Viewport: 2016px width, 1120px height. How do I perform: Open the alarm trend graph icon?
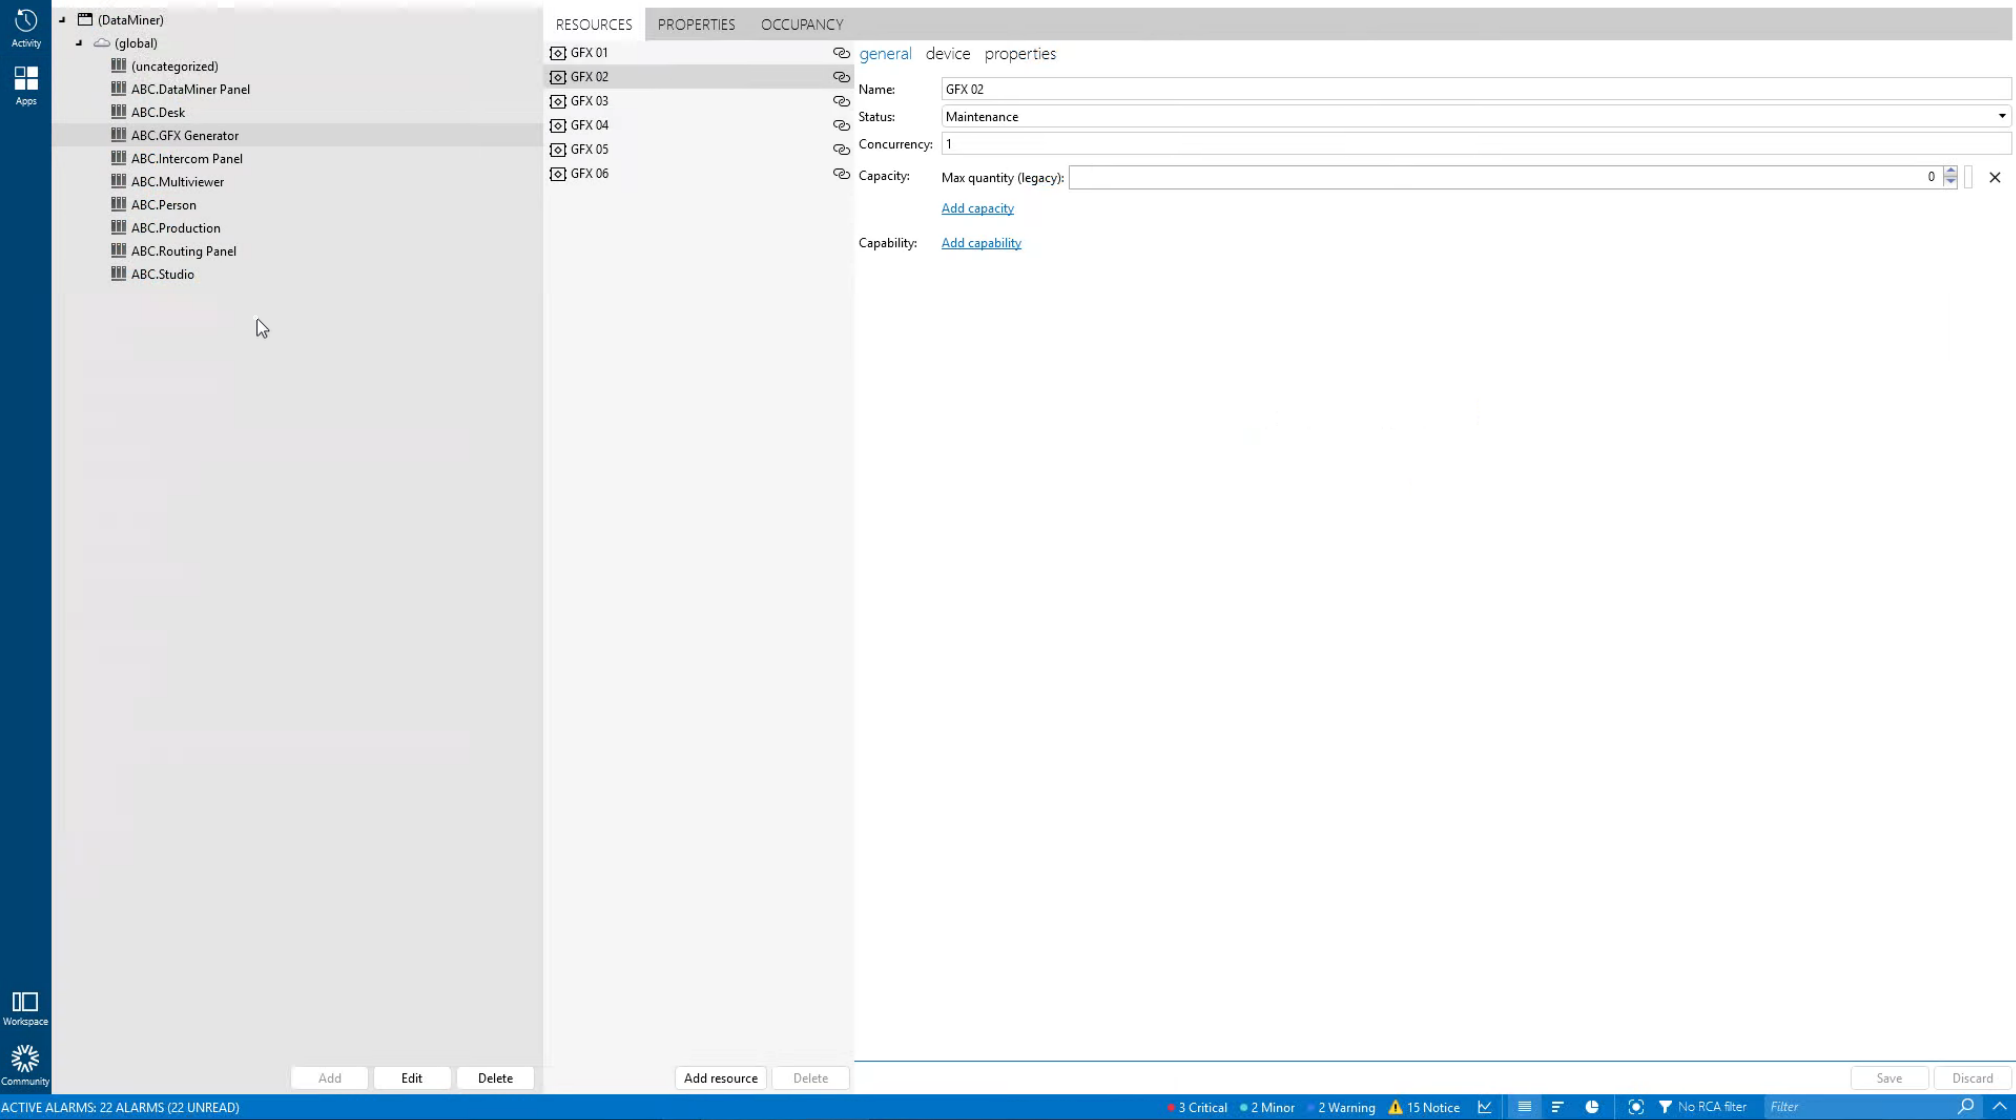pos(1485,1107)
